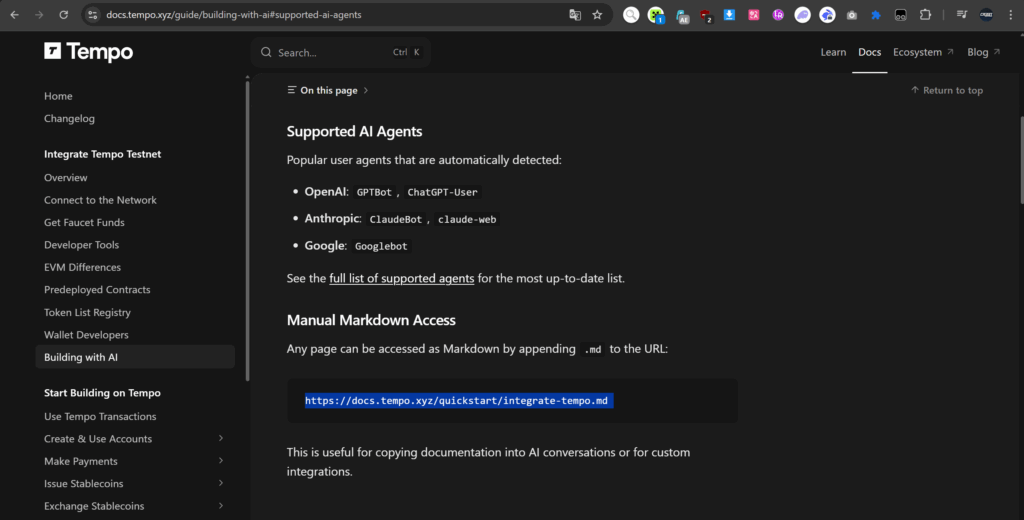The image size is (1024, 520).
Task: Click the main page scrollbar thumb
Action: tap(1021, 160)
